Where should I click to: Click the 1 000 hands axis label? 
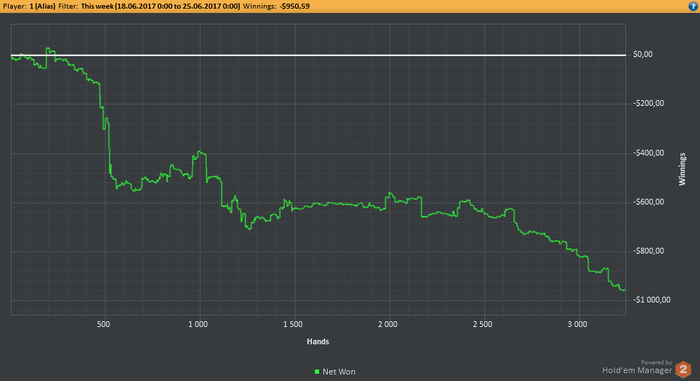[198, 324]
